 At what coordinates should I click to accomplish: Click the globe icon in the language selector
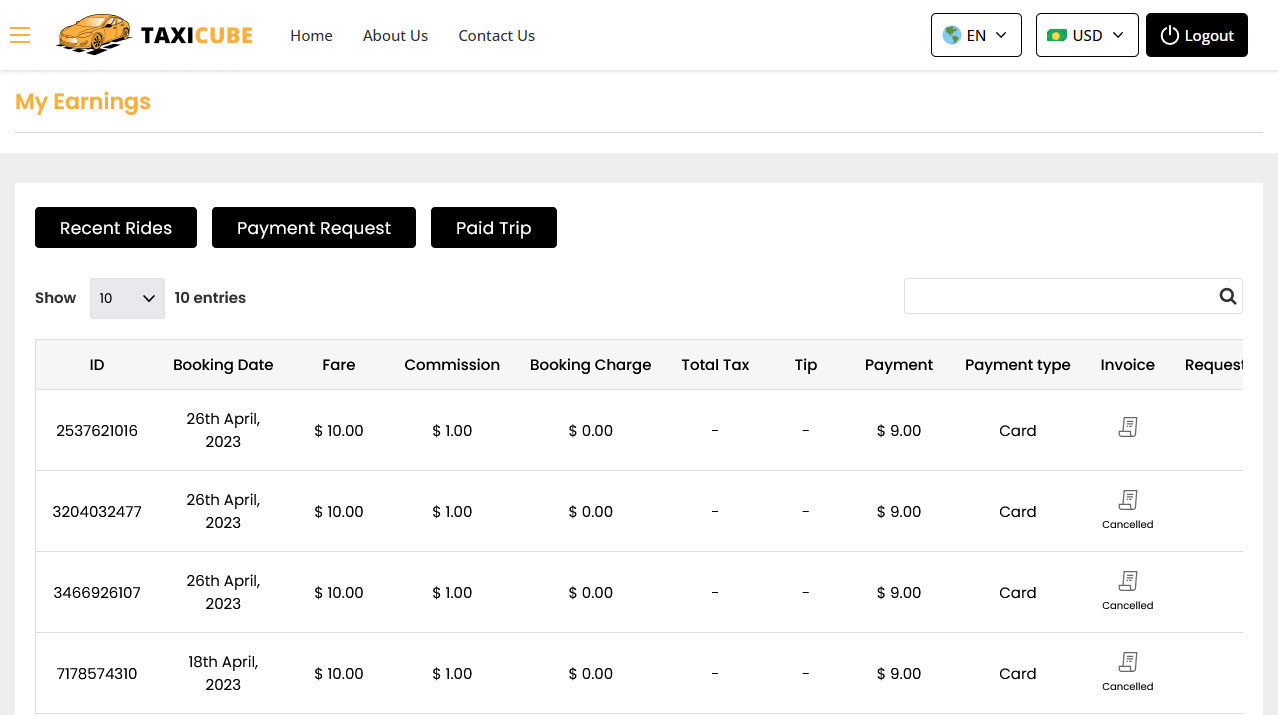point(952,35)
